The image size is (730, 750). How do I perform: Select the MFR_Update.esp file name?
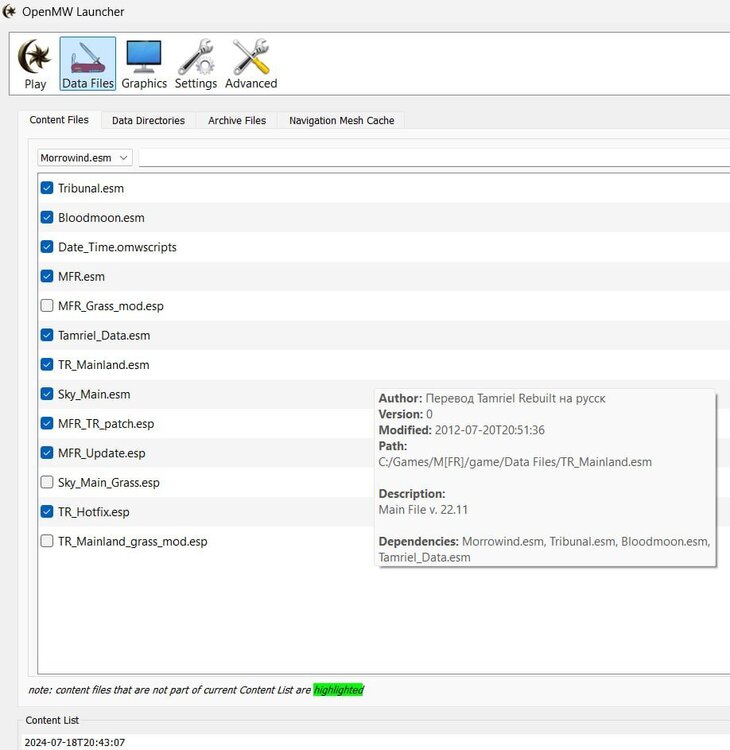pos(102,453)
